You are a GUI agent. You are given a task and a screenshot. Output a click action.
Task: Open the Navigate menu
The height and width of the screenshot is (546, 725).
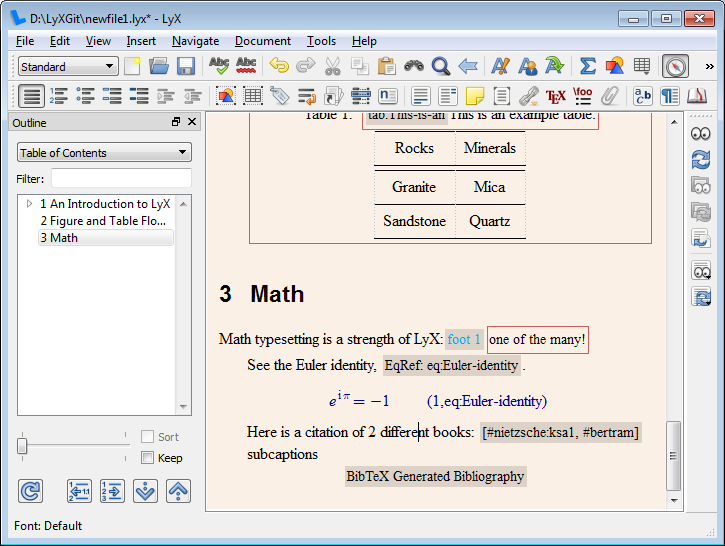(x=195, y=41)
